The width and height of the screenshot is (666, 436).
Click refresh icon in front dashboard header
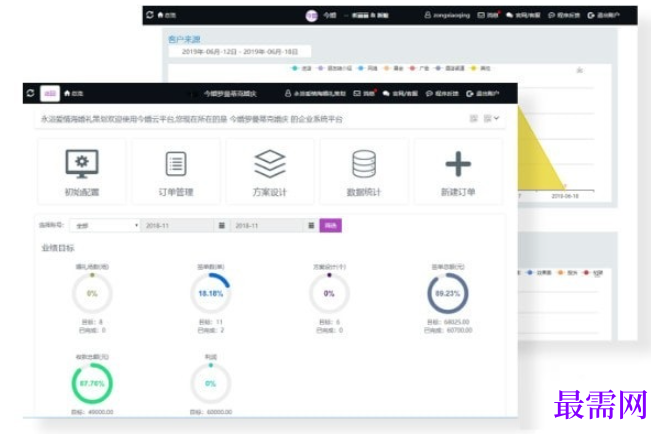pyautogui.click(x=30, y=93)
